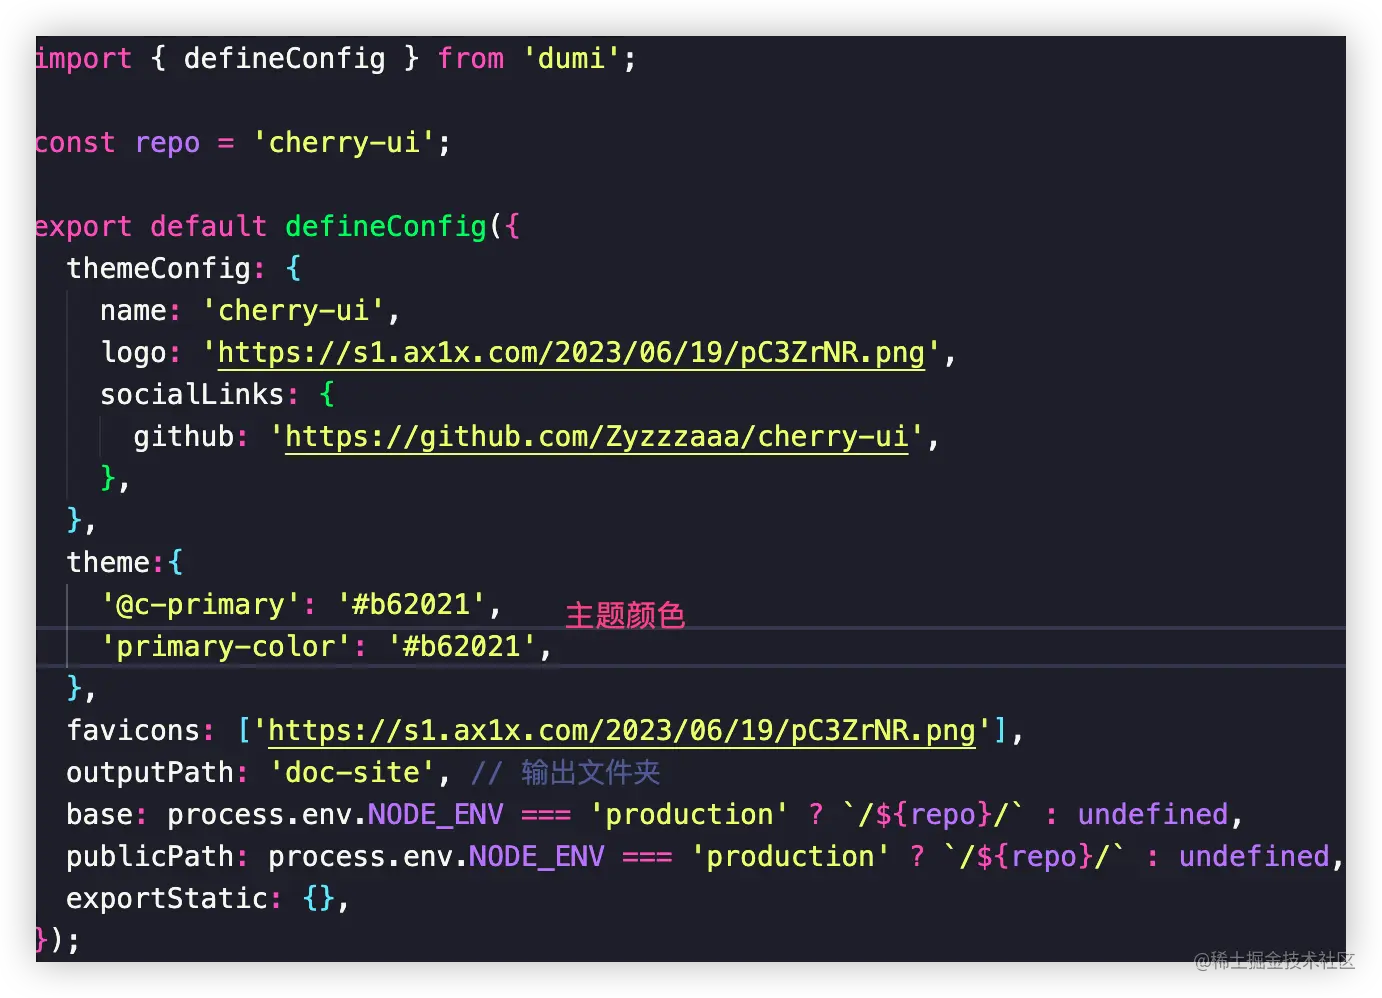
Task: Click the base property key
Action: [100, 815]
